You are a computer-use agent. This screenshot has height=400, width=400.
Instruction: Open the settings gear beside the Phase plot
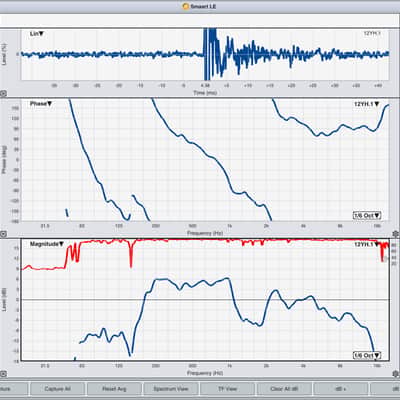[x=396, y=233]
